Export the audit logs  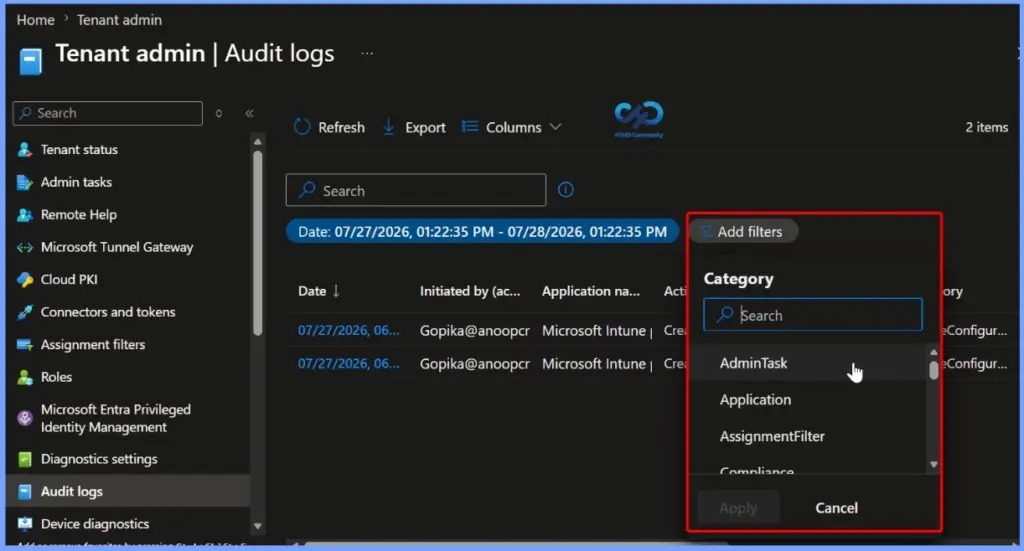pyautogui.click(x=414, y=127)
